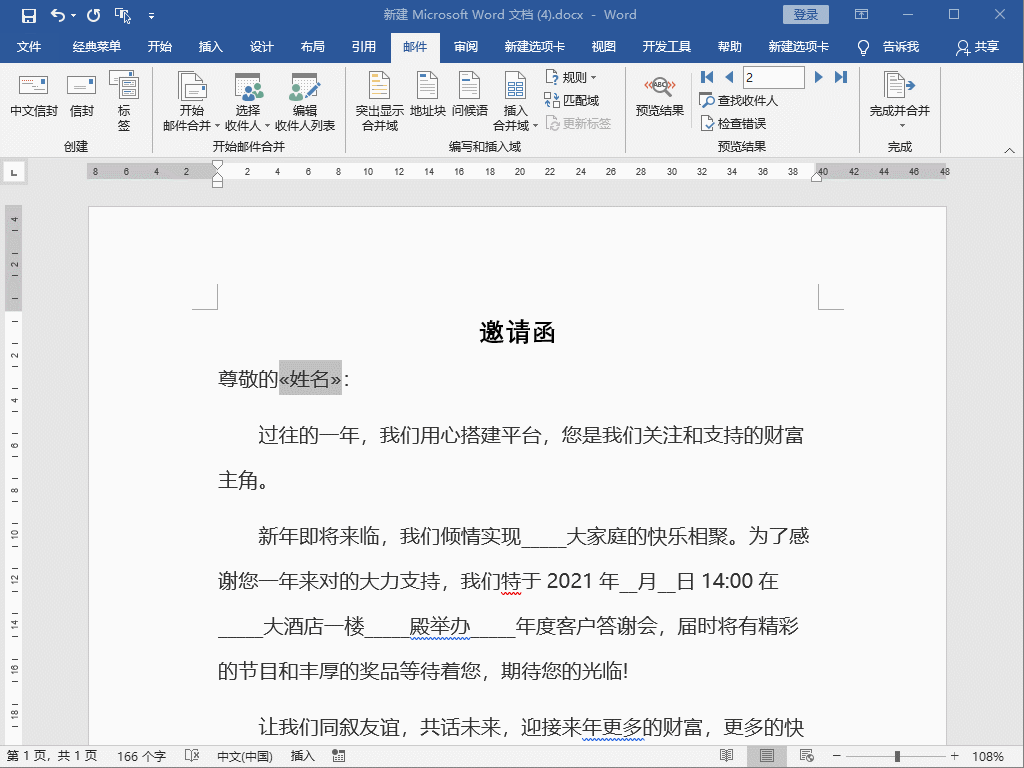Switch to the 设计 tab
1024x768 pixels.
pyautogui.click(x=261, y=46)
